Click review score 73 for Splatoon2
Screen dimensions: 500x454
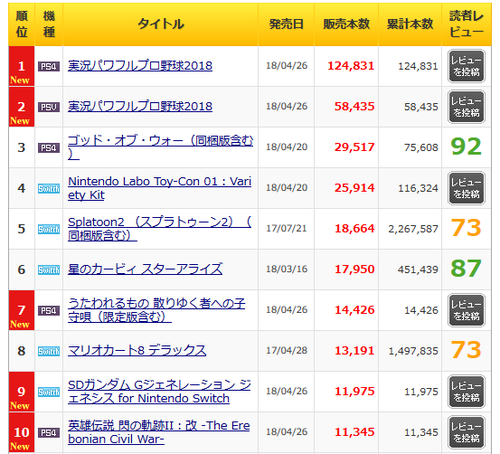coord(466,228)
